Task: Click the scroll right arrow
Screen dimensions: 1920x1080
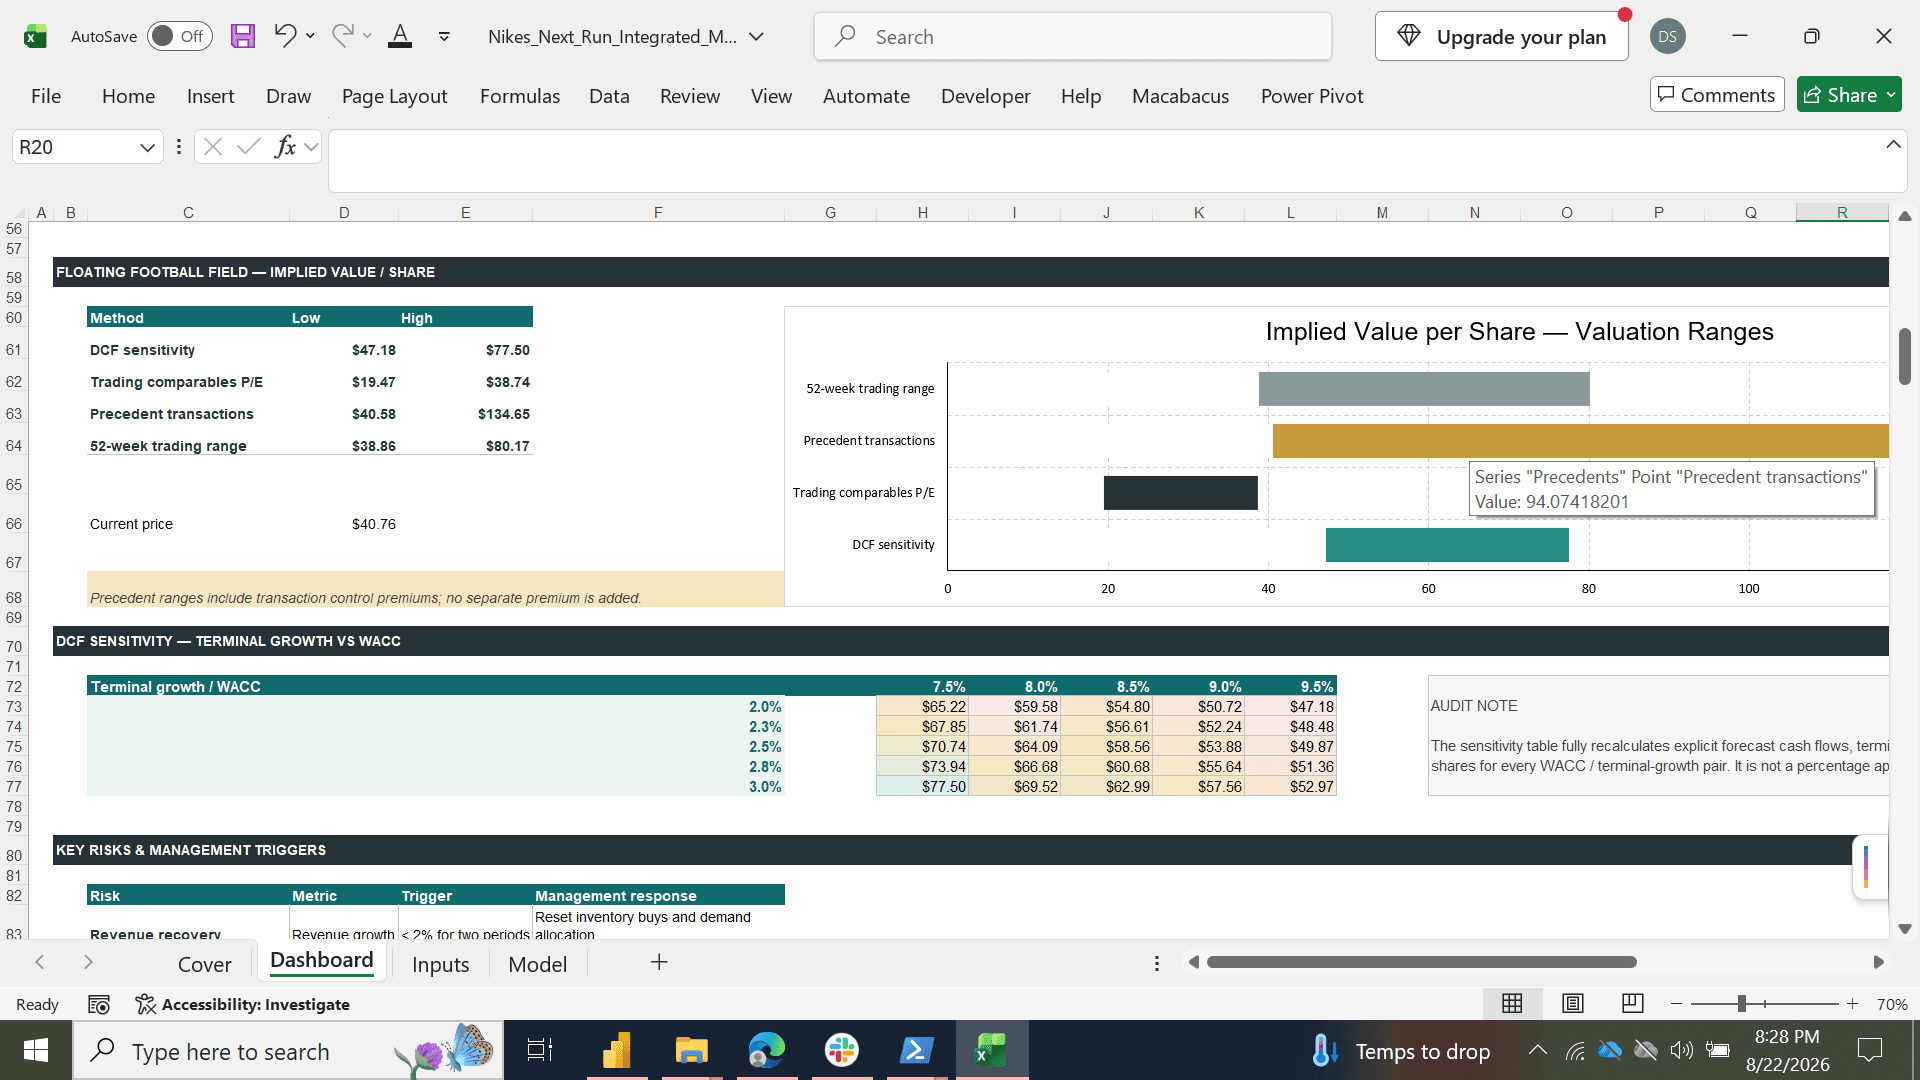Action: click(1879, 962)
